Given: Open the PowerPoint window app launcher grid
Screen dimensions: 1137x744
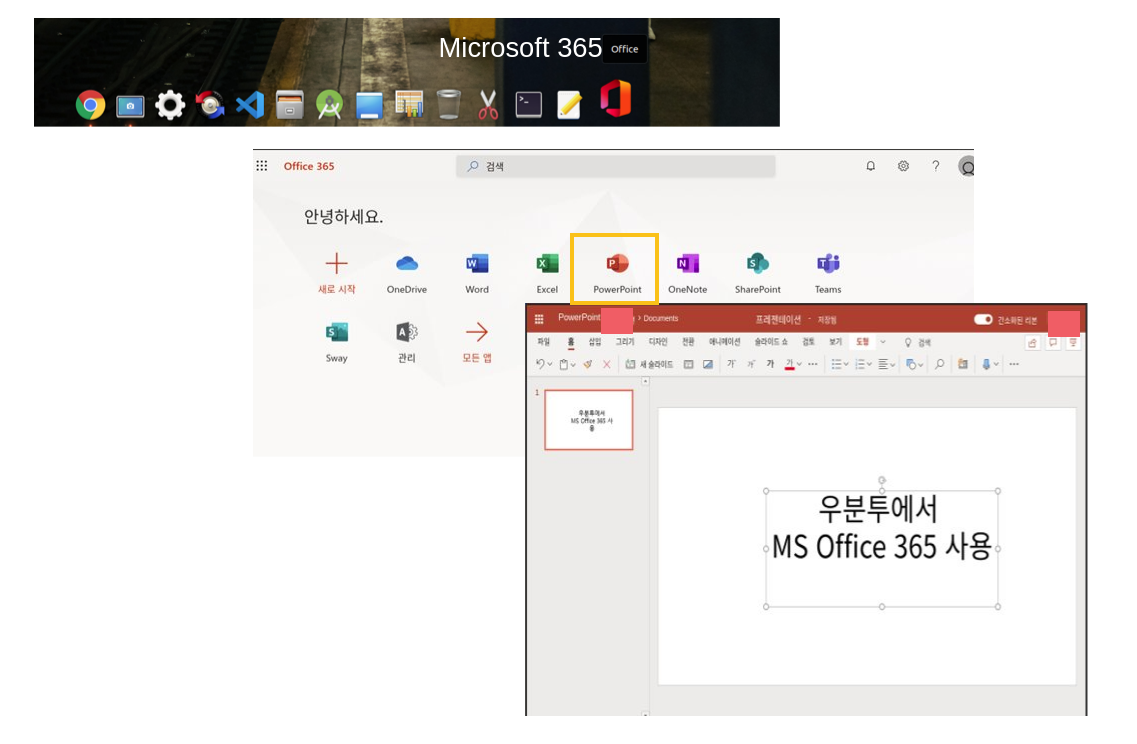Looking at the screenshot, I should point(539,319).
